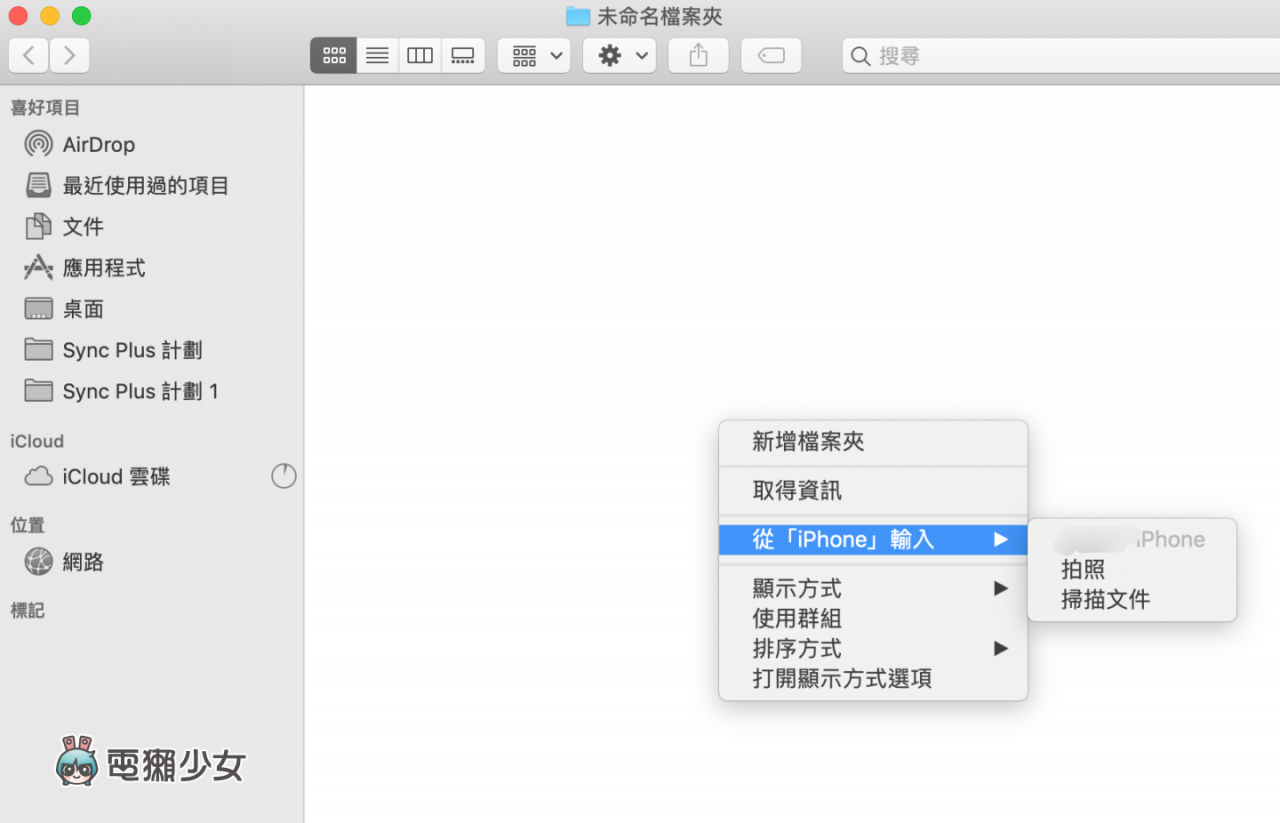Click the 喜好項目 section header
Image resolution: width=1280 pixels, height=823 pixels.
(x=45, y=108)
